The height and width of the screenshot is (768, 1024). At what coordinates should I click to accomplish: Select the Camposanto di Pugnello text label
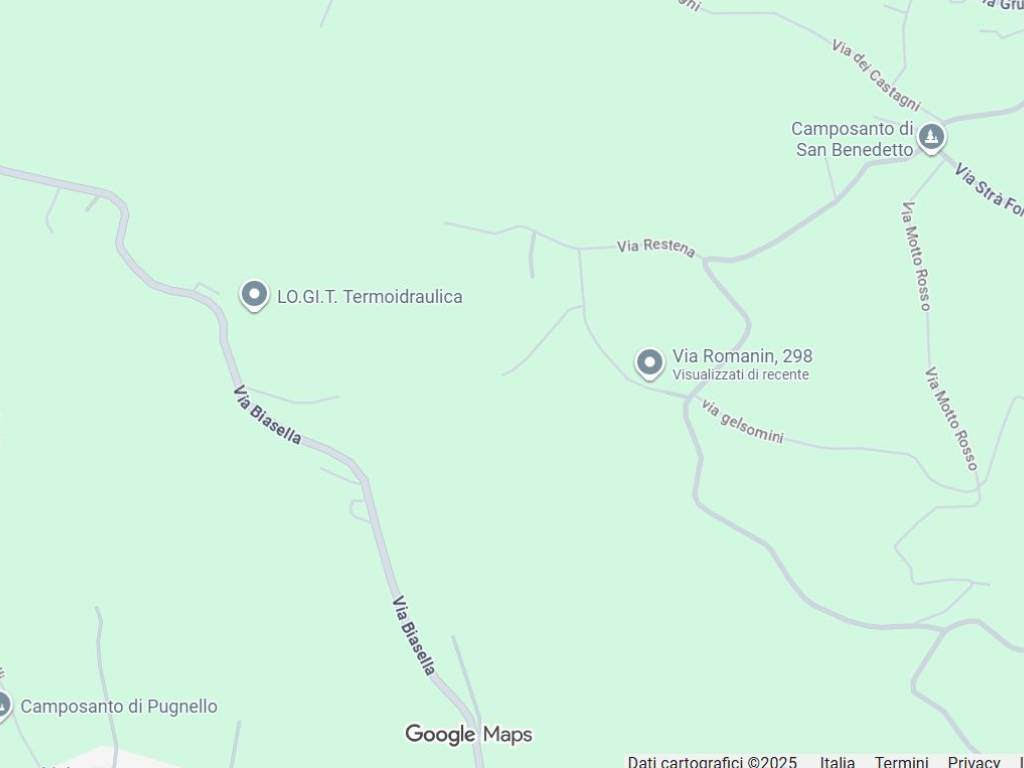119,707
